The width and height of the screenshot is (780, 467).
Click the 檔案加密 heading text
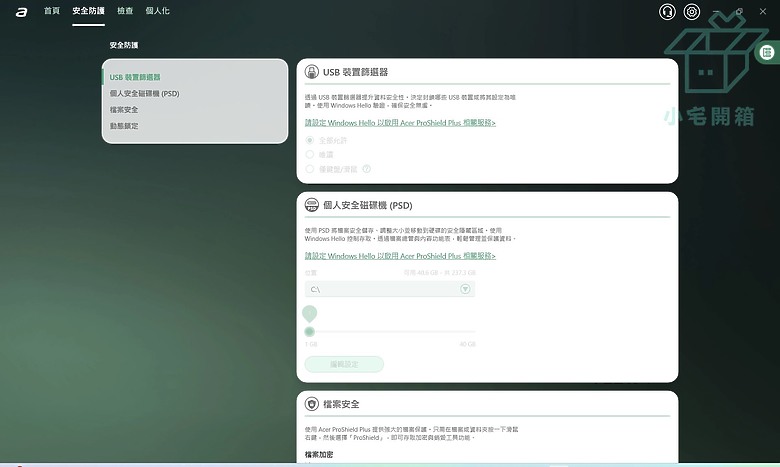319,455
